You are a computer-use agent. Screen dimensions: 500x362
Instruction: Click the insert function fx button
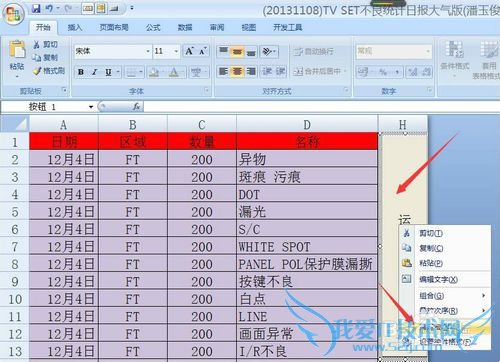[x=136, y=107]
